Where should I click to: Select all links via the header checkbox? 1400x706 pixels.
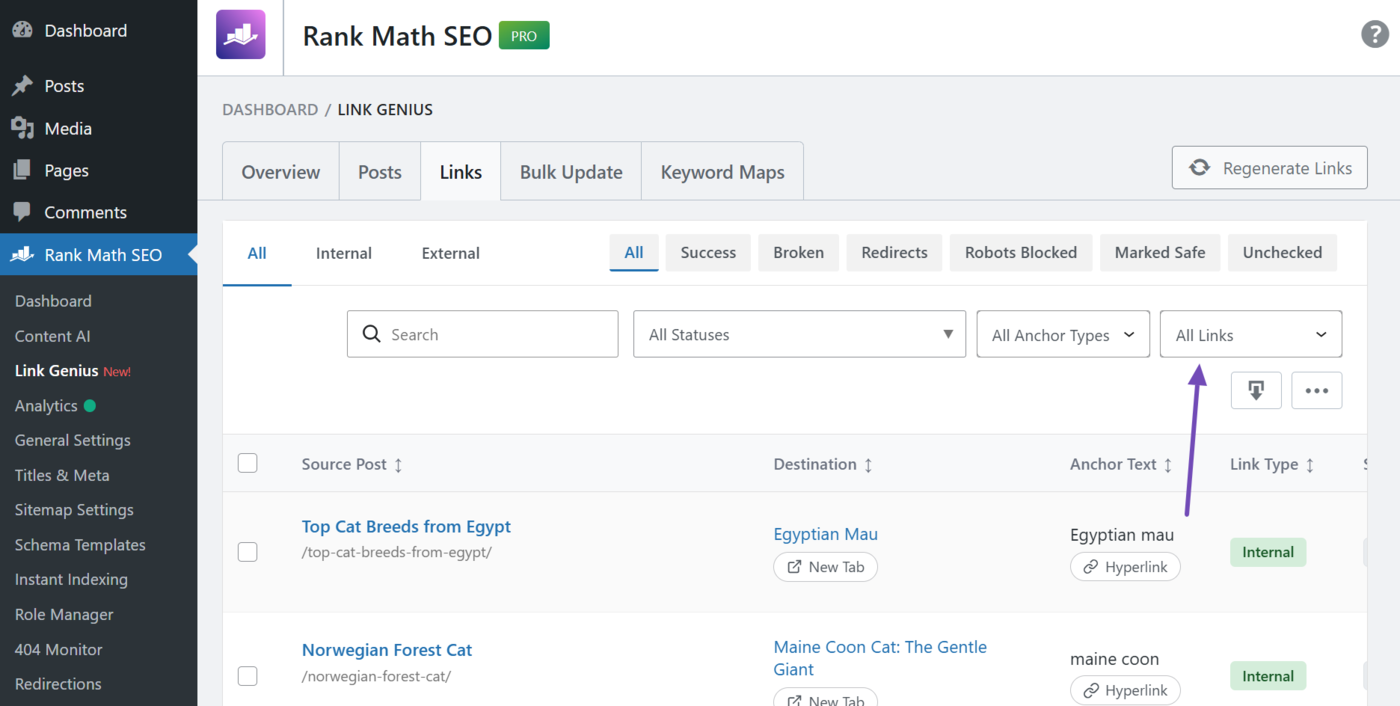247,463
